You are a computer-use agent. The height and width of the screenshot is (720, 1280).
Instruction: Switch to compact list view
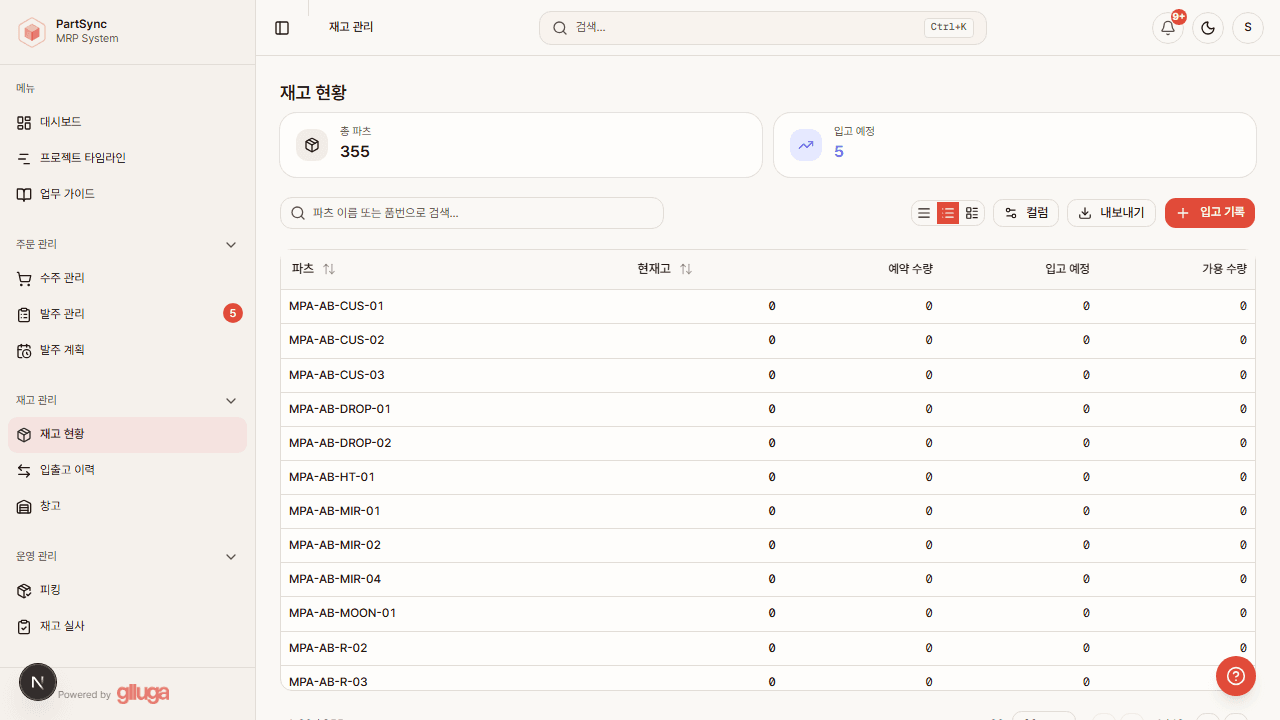(x=923, y=212)
